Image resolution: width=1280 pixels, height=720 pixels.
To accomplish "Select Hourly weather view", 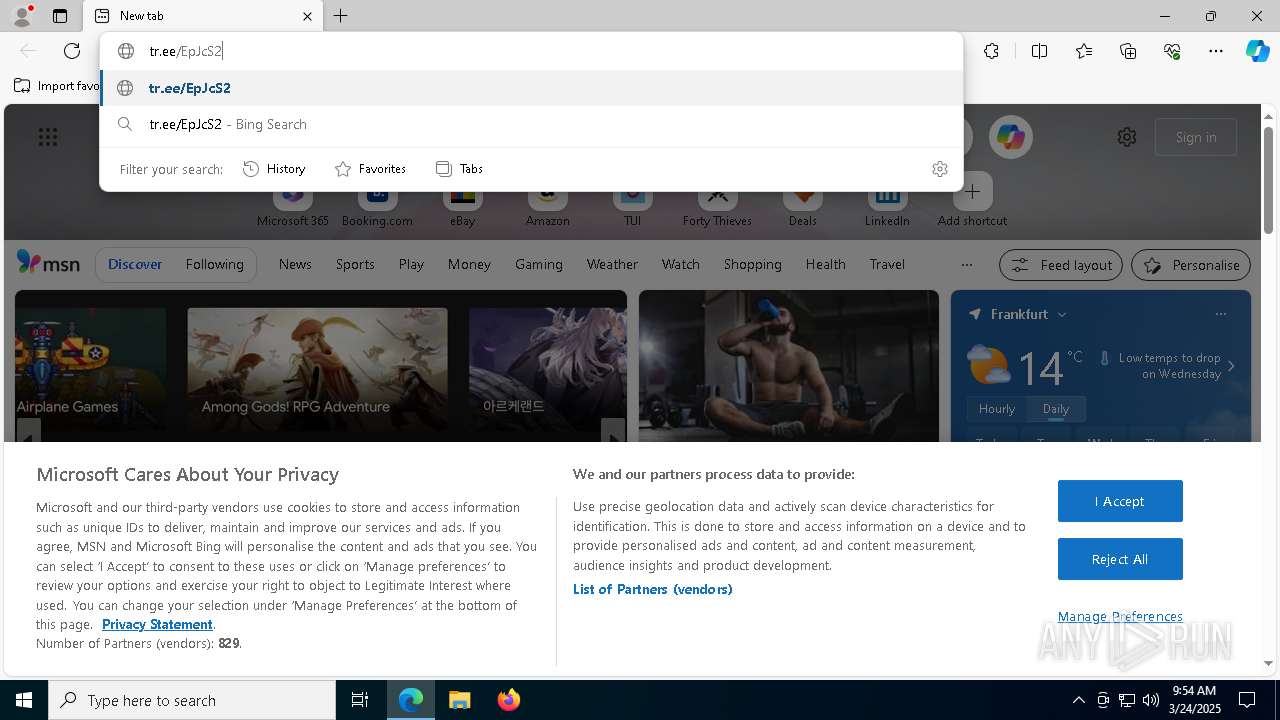I will pyautogui.click(x=997, y=409).
